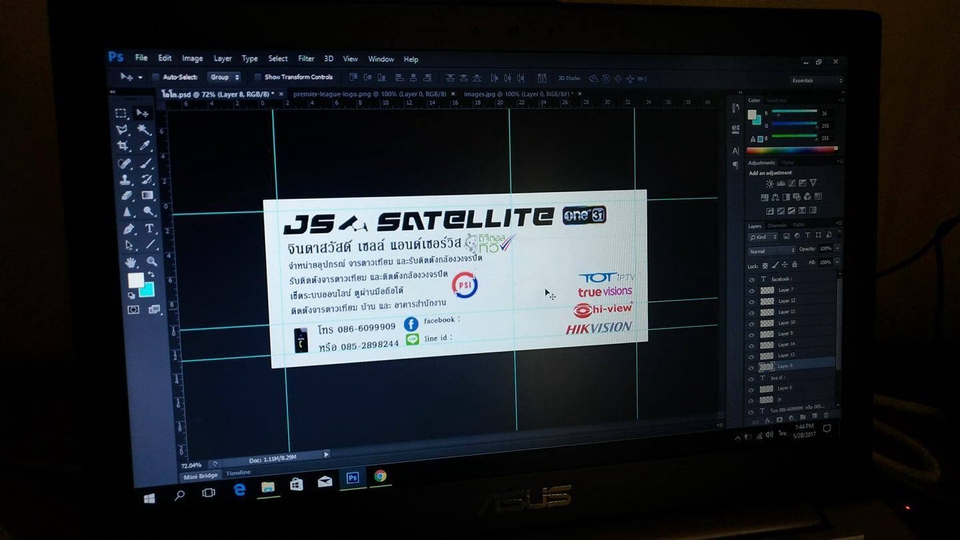Select the Dodge tool
Image resolution: width=960 pixels, height=540 pixels.
(149, 211)
